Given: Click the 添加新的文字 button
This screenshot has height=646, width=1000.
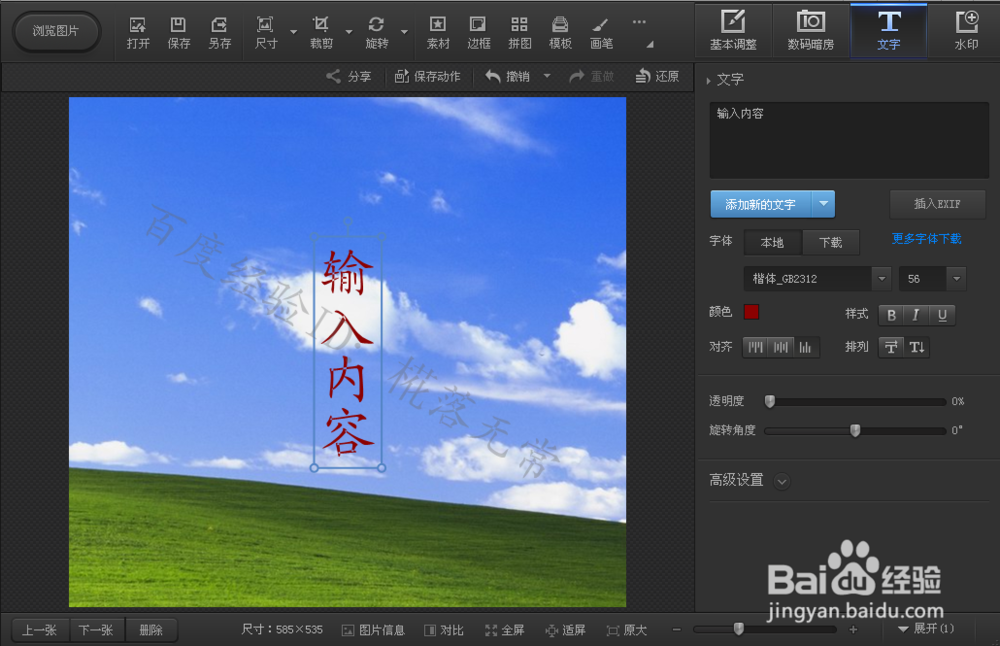Looking at the screenshot, I should [761, 204].
